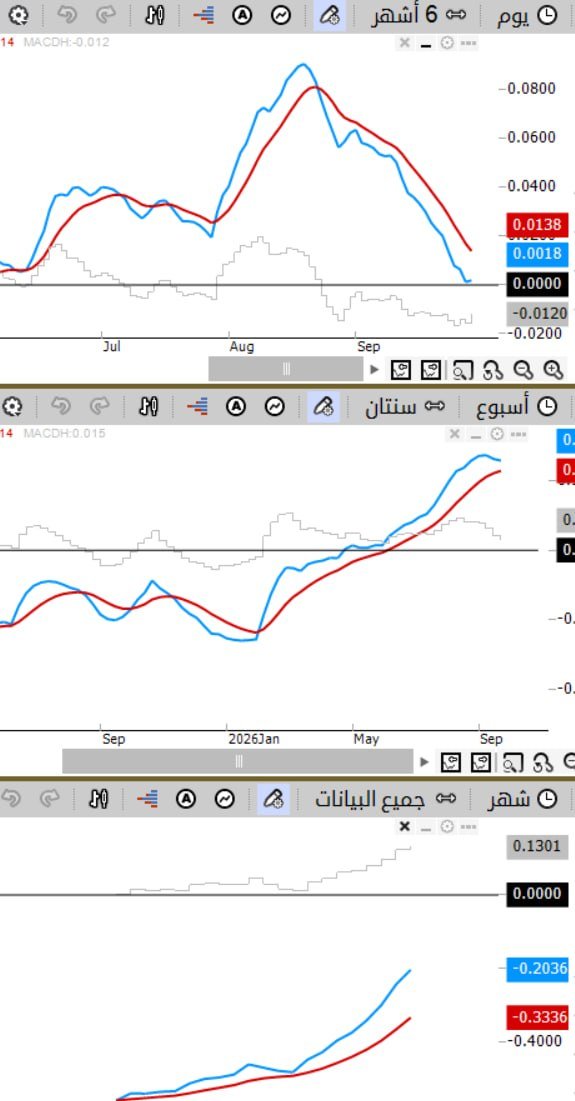575x1101 pixels.
Task: Open chart type candle icon in daily toolbar
Action: (154, 15)
